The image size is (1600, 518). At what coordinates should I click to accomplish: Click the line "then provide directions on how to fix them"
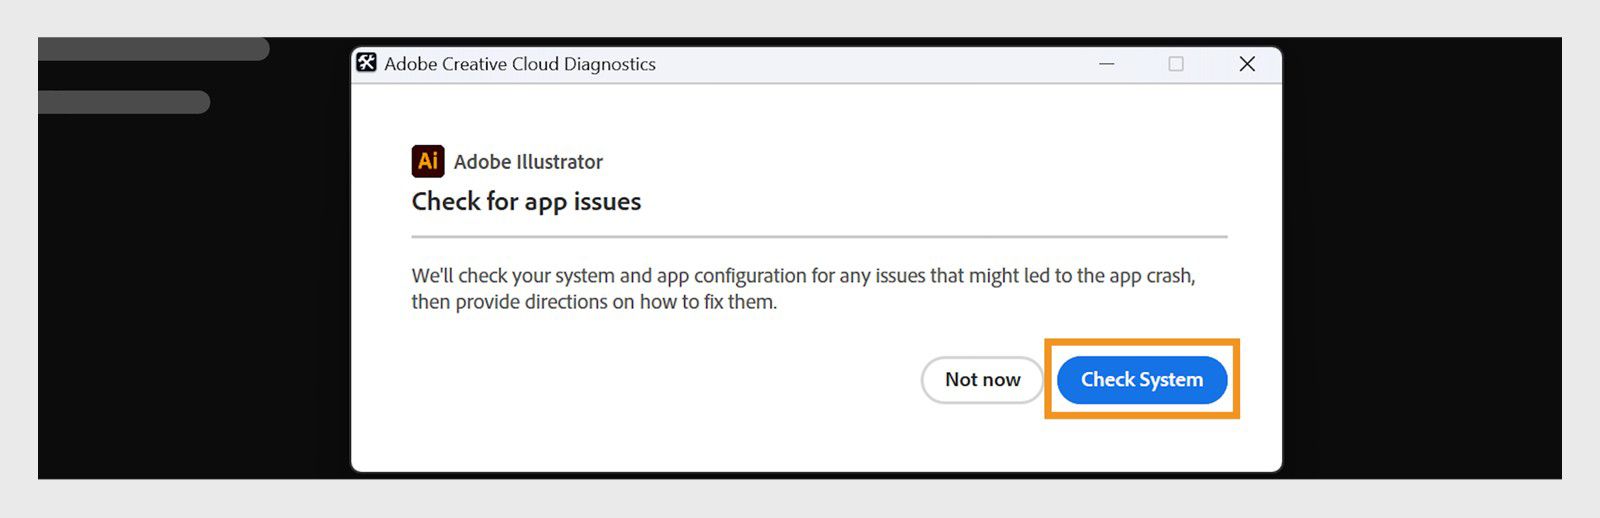pos(594,302)
